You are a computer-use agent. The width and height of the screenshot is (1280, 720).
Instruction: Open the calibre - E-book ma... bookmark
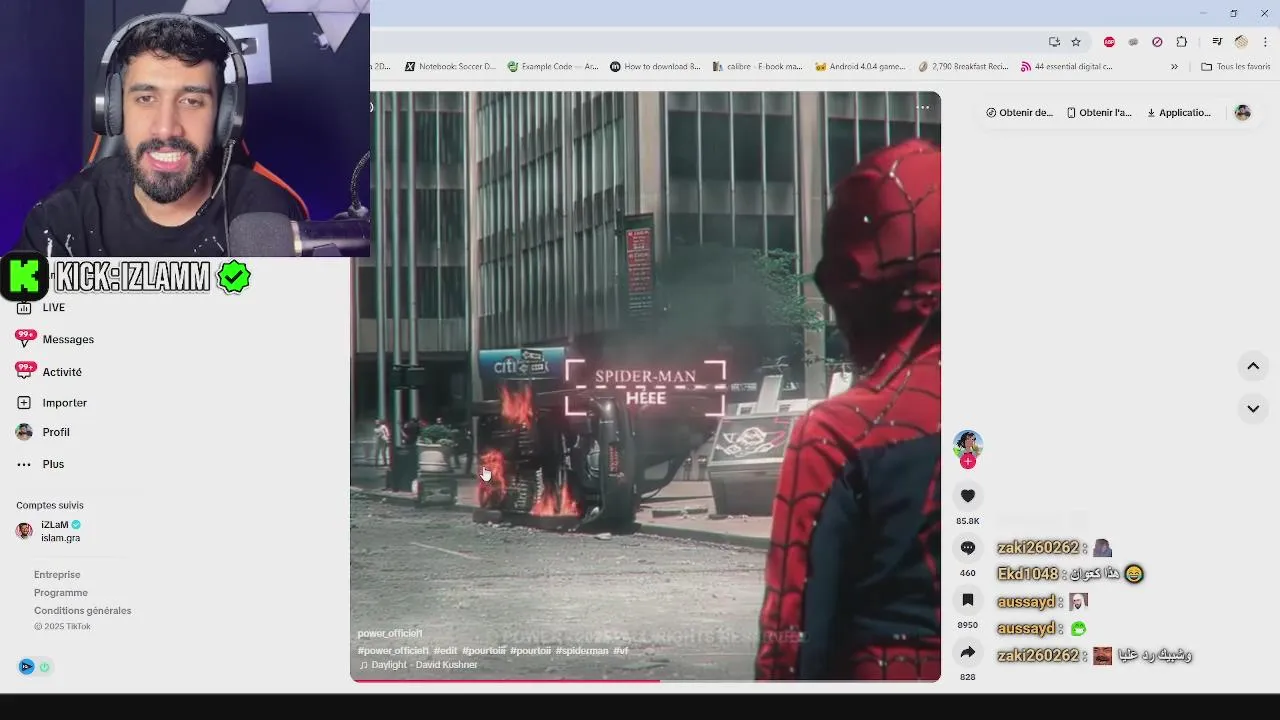[x=757, y=67]
